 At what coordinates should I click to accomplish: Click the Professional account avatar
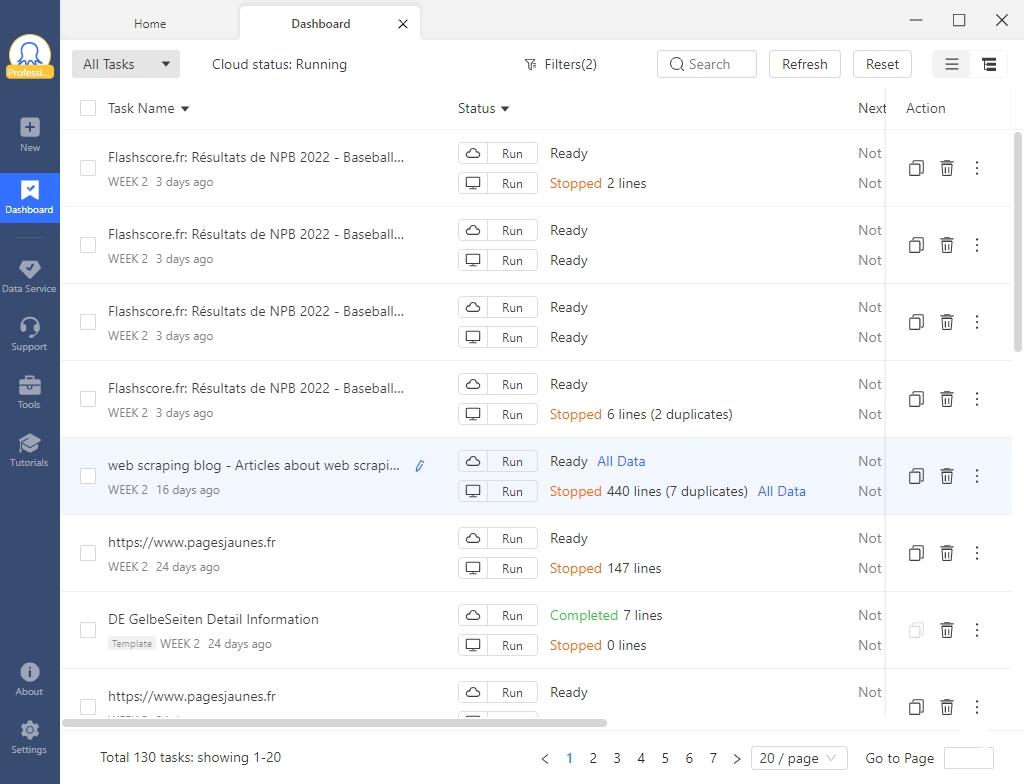coord(29,56)
